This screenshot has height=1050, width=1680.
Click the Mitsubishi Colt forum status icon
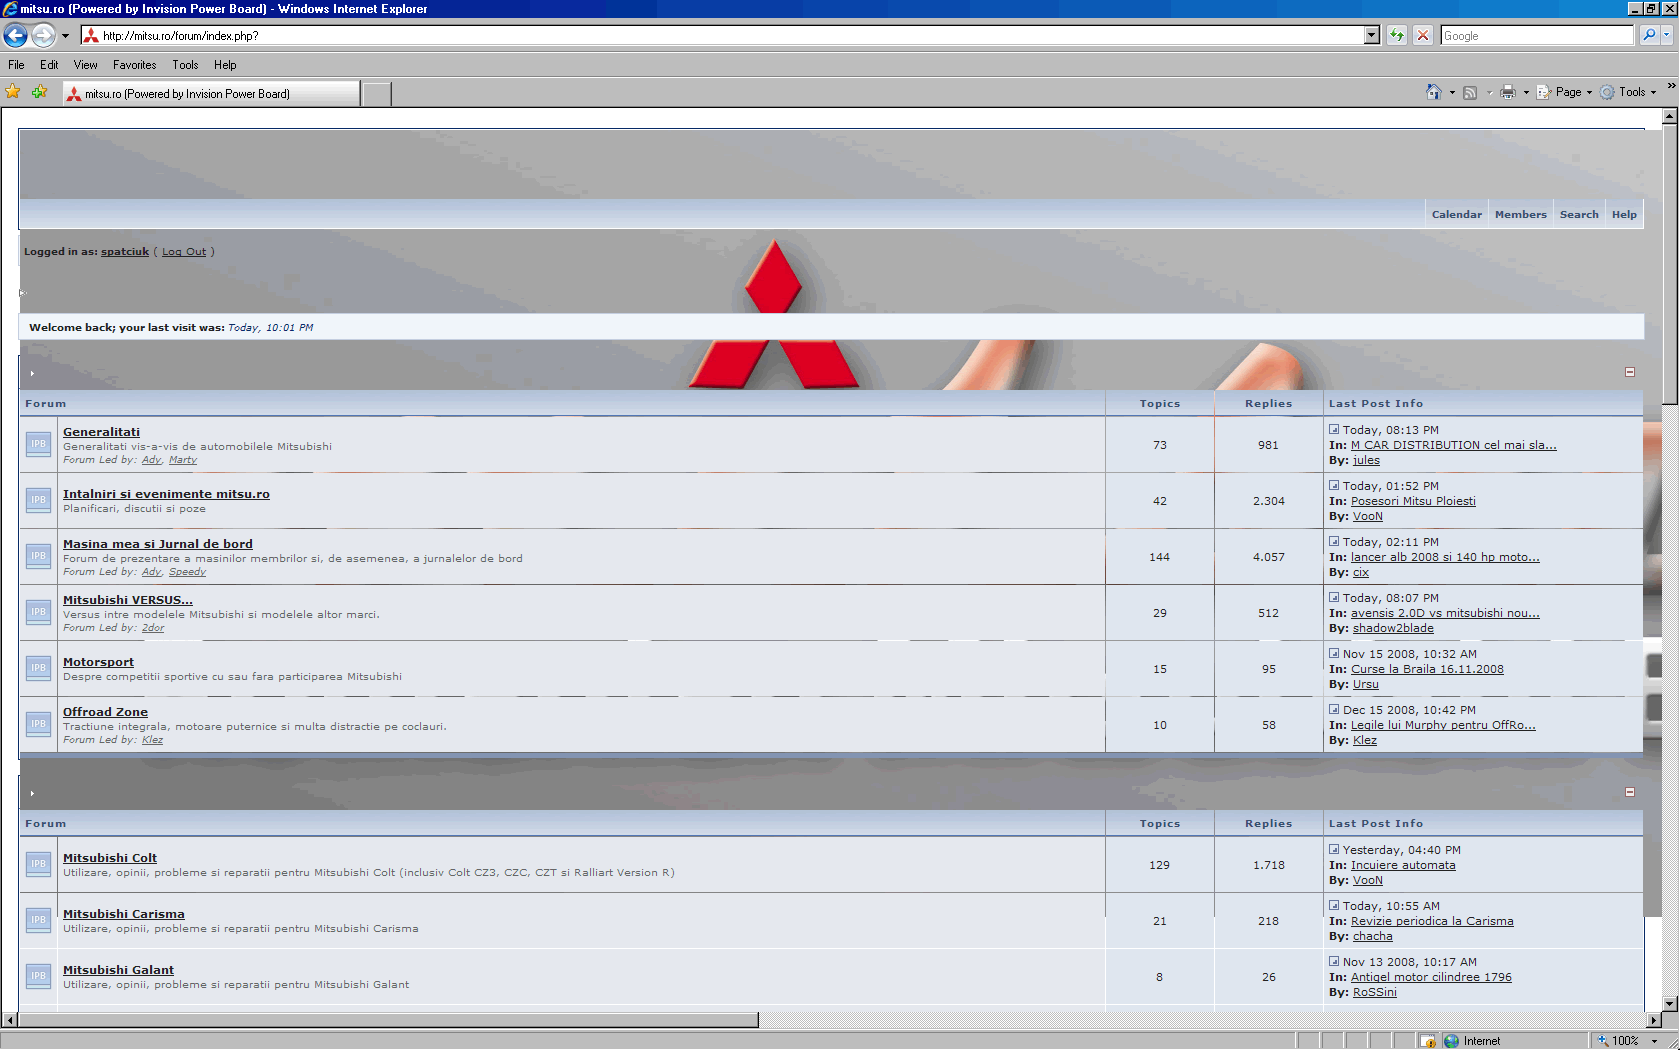[38, 864]
